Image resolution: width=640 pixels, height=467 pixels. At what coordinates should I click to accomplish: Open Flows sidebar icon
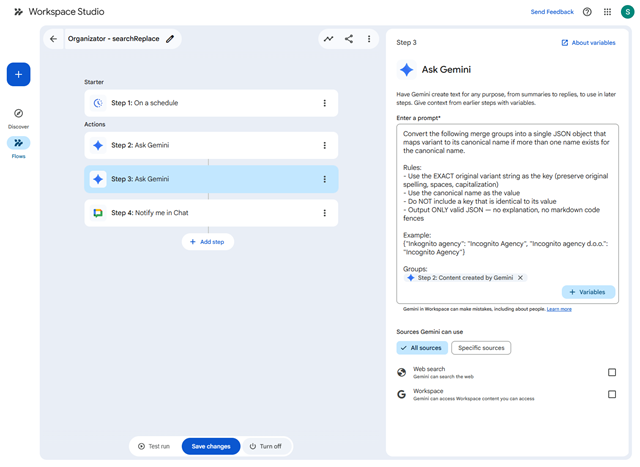(x=18, y=143)
